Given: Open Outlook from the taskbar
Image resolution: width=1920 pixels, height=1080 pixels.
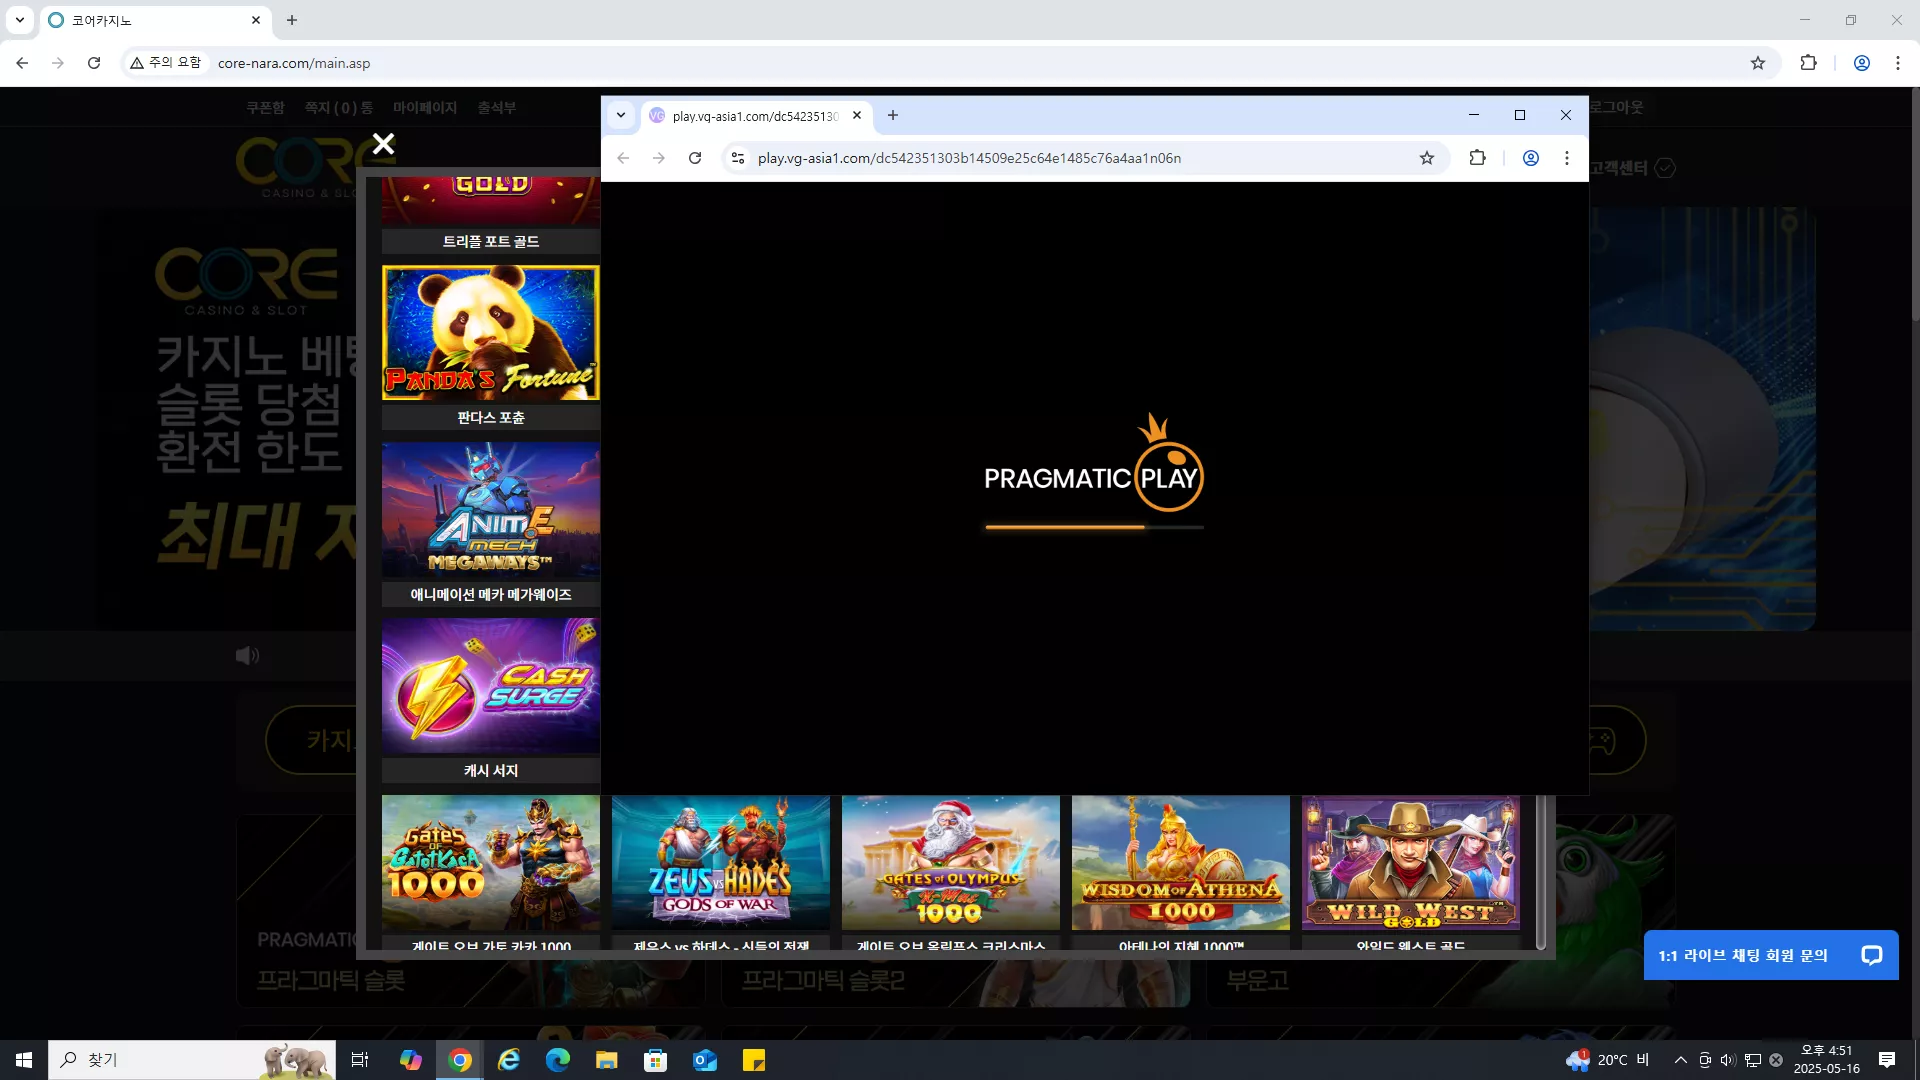Looking at the screenshot, I should [x=705, y=1060].
